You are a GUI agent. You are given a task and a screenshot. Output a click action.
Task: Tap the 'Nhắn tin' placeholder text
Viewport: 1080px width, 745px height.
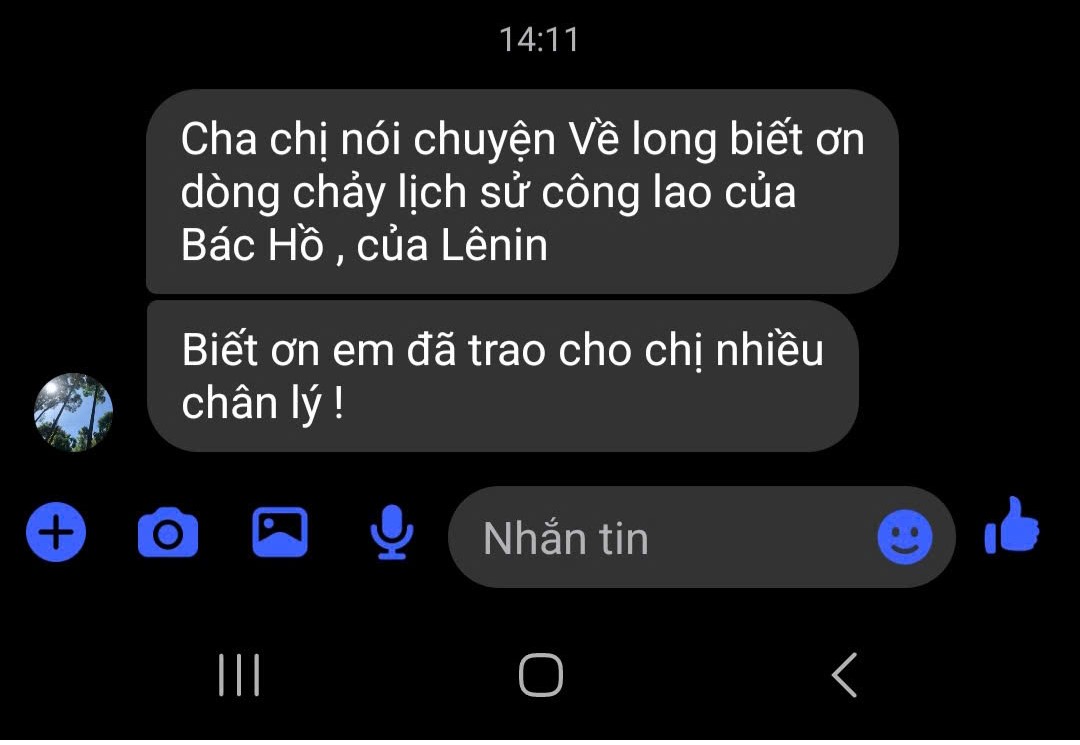tap(565, 538)
